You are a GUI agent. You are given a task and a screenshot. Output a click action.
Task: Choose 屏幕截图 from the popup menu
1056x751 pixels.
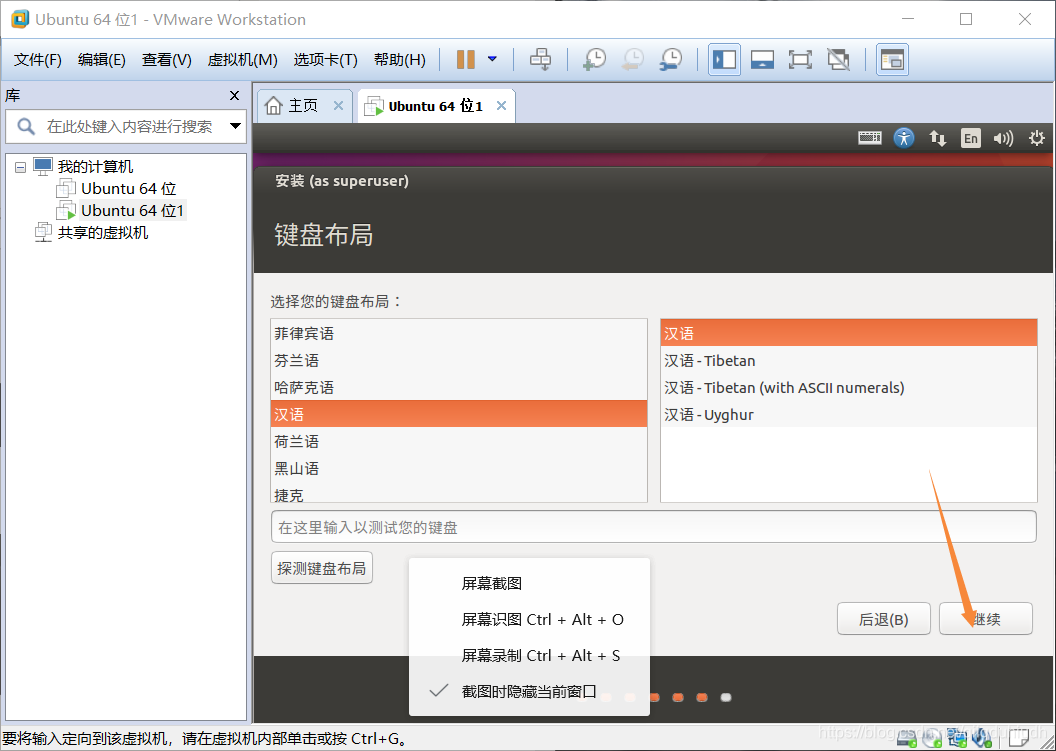(529, 583)
